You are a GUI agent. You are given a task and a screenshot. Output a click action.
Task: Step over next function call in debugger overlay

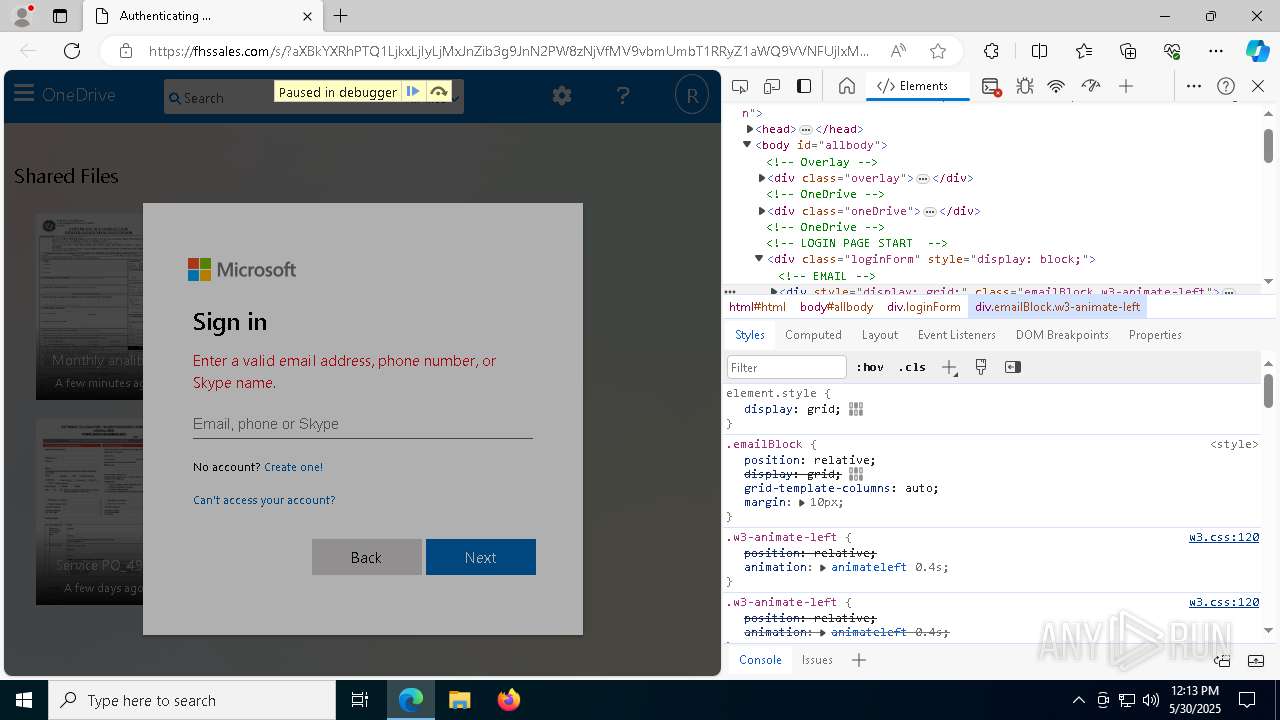[x=438, y=92]
